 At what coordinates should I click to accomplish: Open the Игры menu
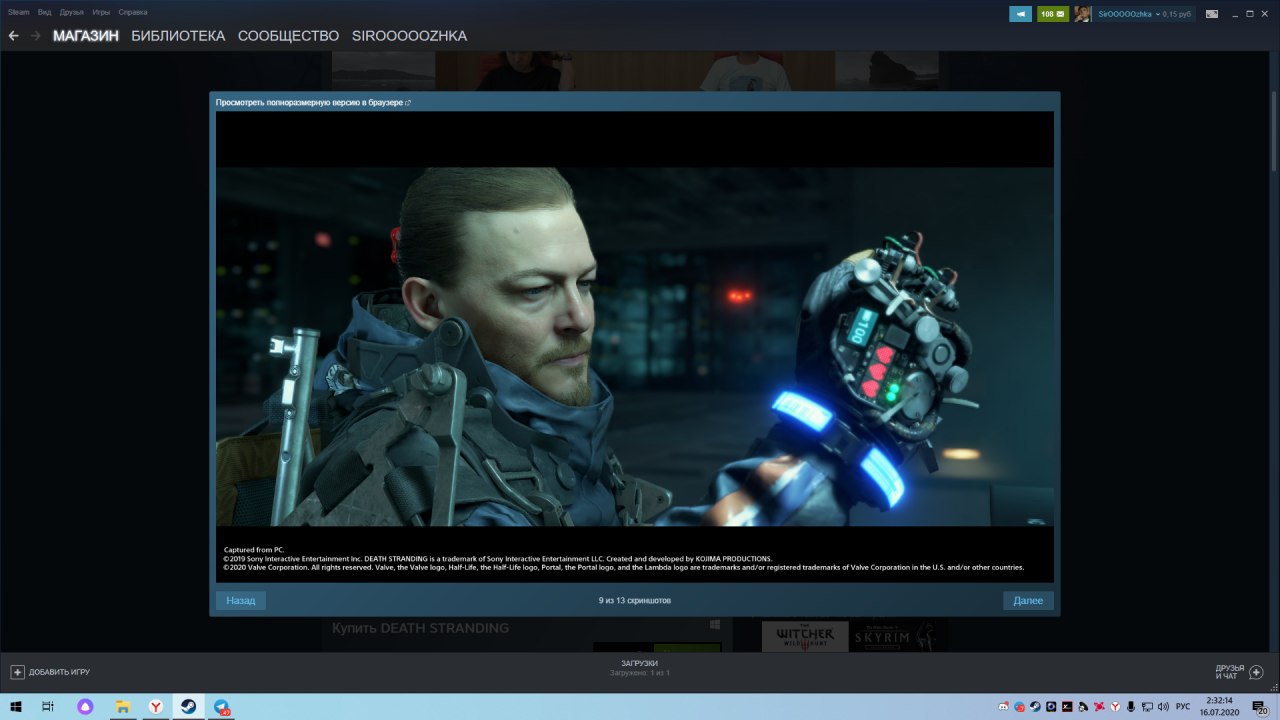click(101, 12)
